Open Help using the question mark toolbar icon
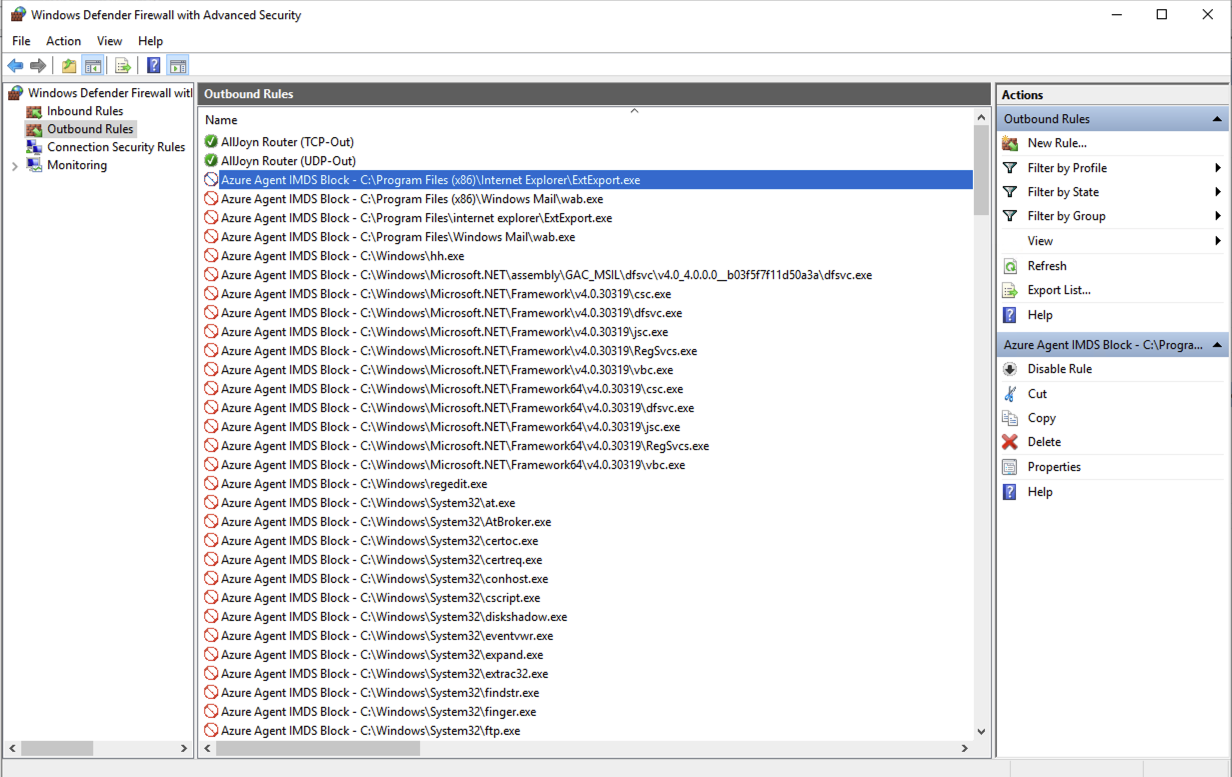The image size is (1232, 777). (152, 65)
